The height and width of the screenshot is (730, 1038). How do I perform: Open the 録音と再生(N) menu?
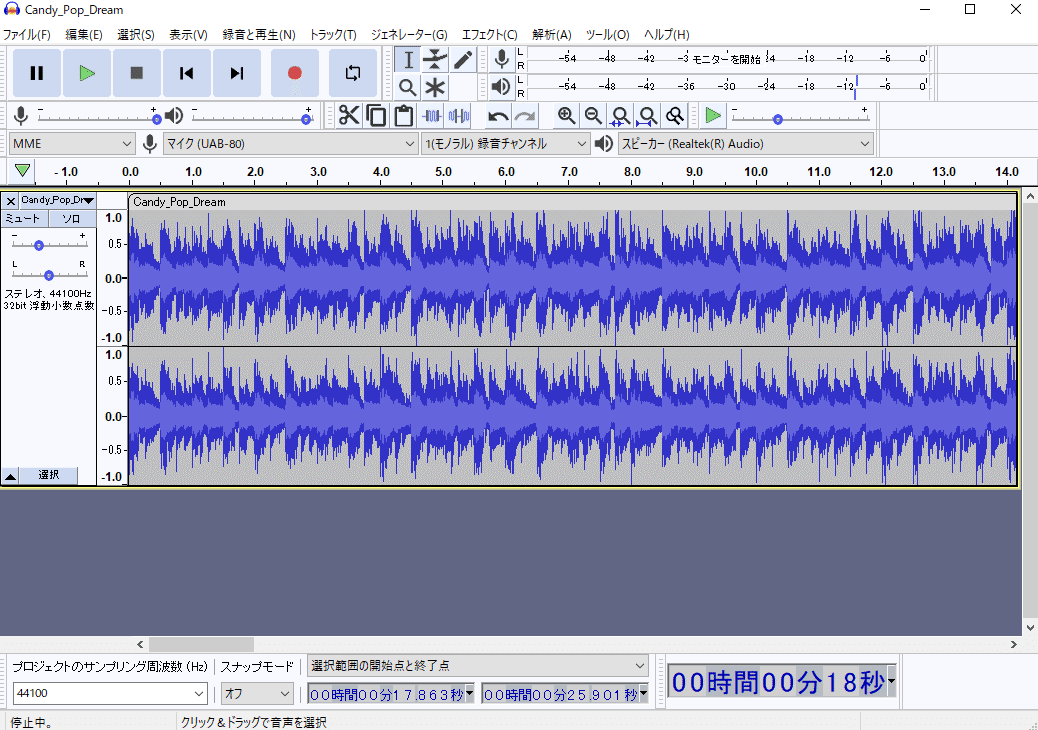[259, 34]
